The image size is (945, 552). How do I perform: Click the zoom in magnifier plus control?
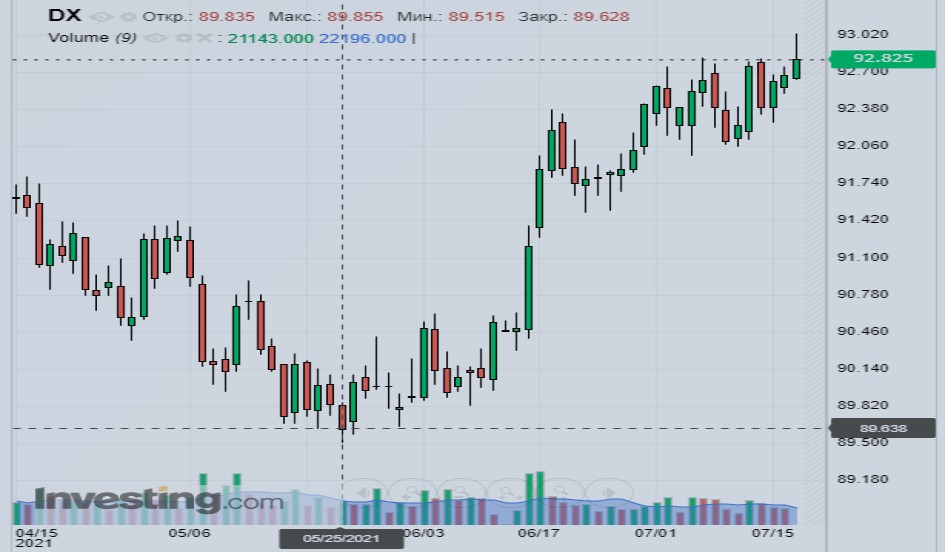pyautogui.click(x=413, y=493)
